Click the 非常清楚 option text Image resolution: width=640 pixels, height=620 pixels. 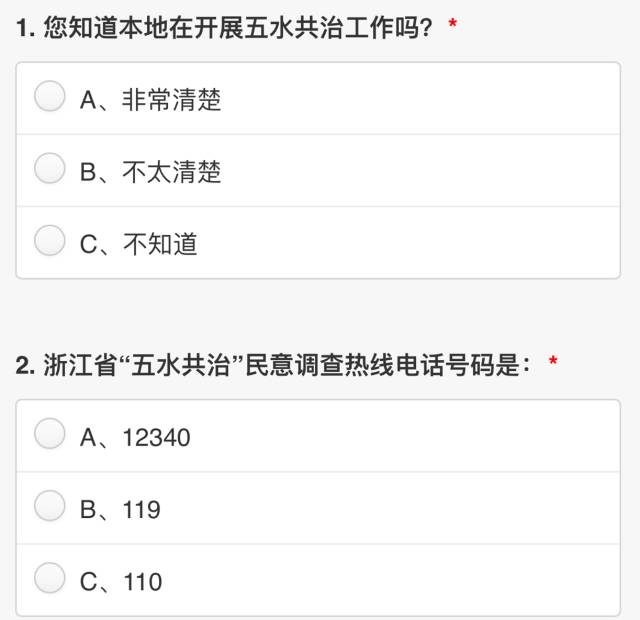(x=172, y=100)
